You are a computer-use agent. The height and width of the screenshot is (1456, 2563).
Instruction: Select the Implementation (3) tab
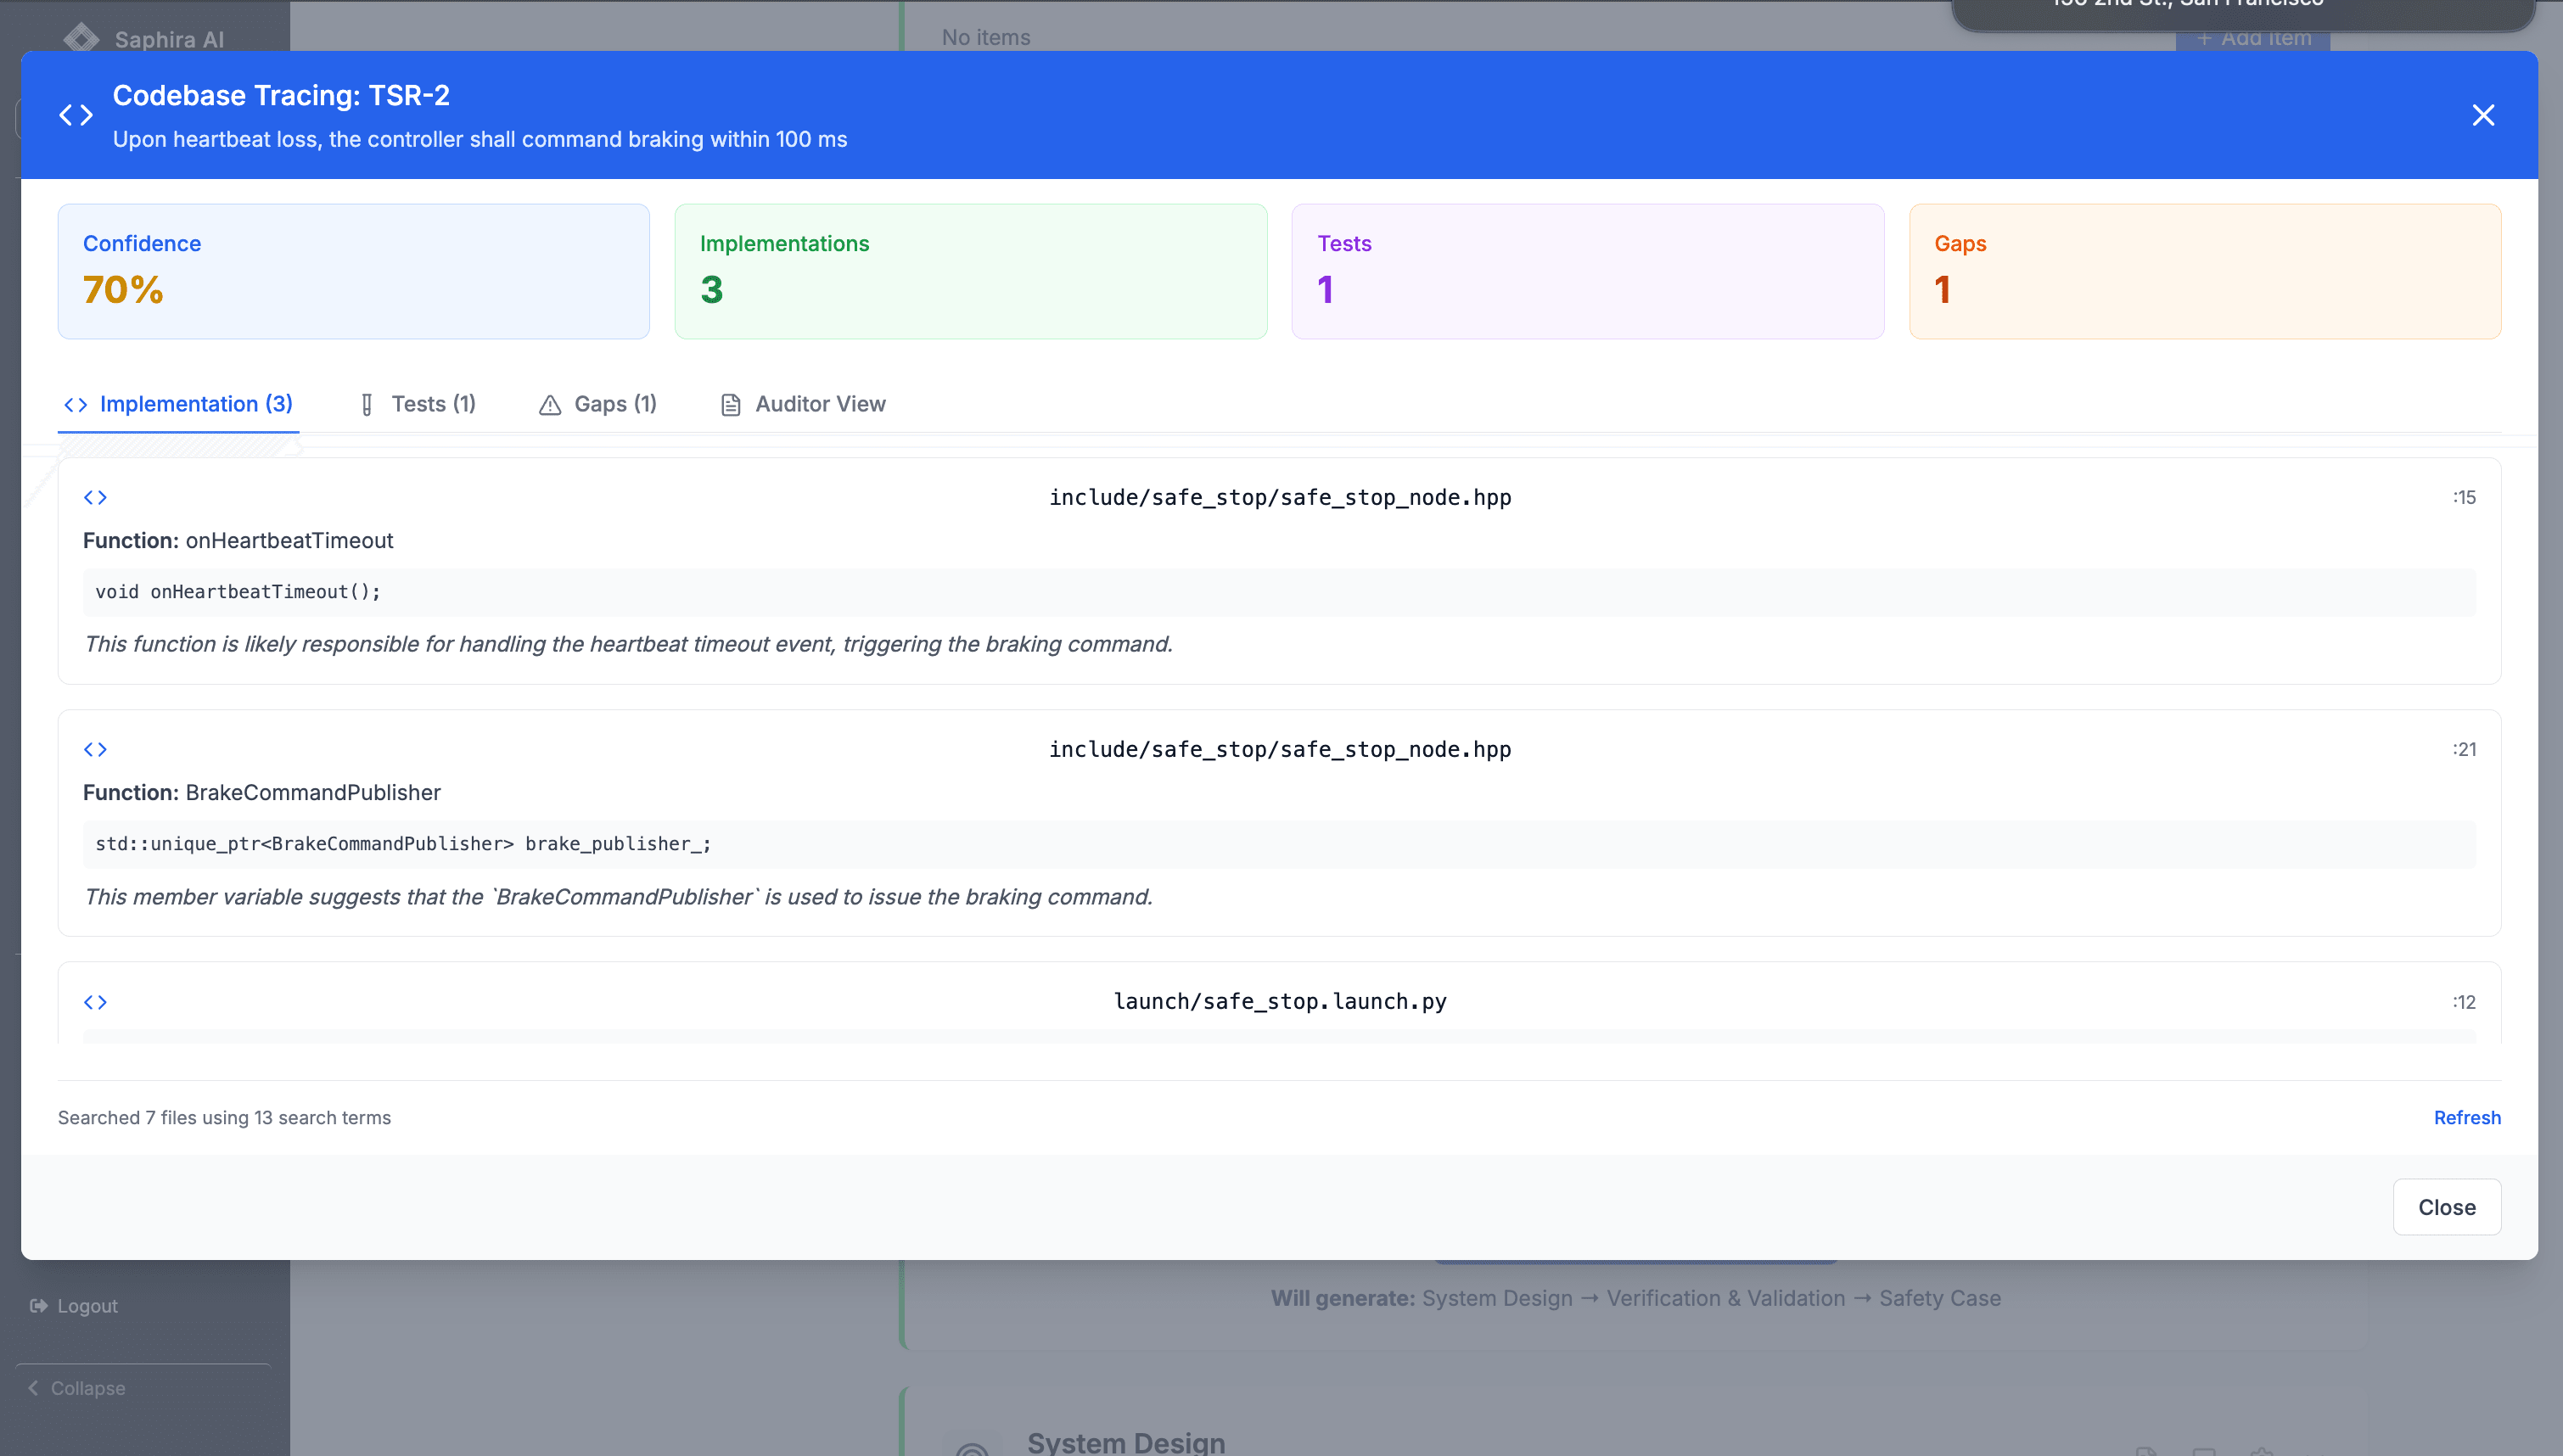[x=195, y=404]
